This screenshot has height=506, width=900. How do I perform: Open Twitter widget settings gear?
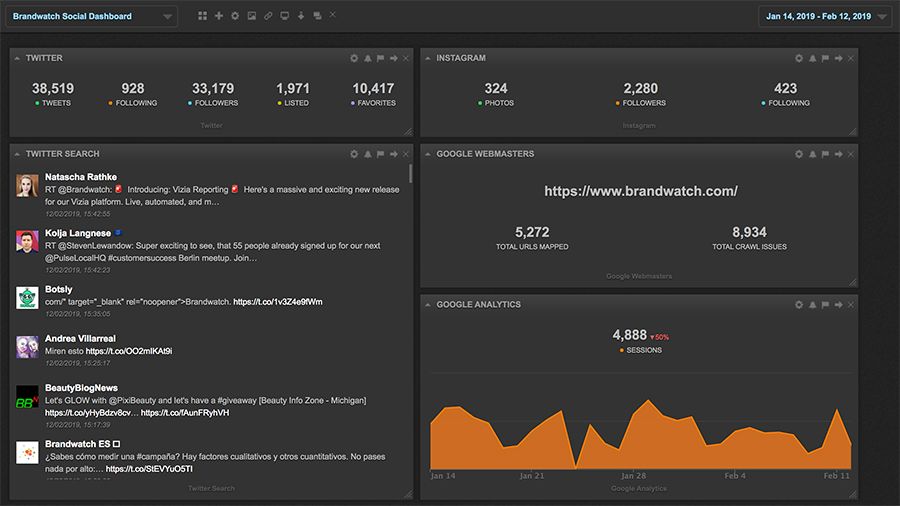click(354, 58)
